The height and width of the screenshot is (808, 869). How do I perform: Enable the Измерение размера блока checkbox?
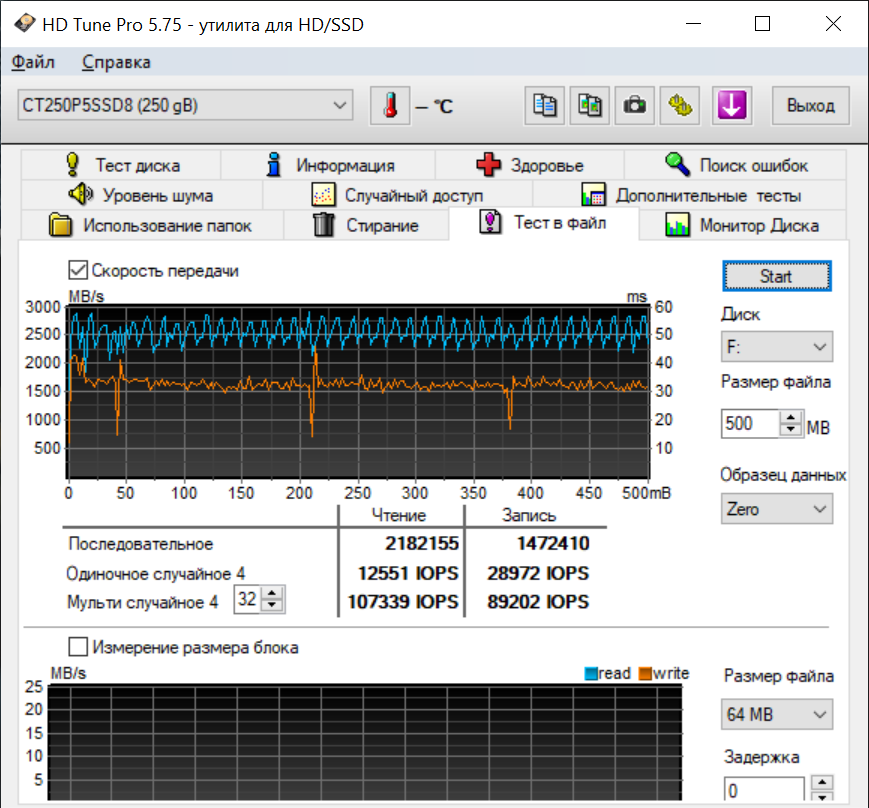[77, 647]
